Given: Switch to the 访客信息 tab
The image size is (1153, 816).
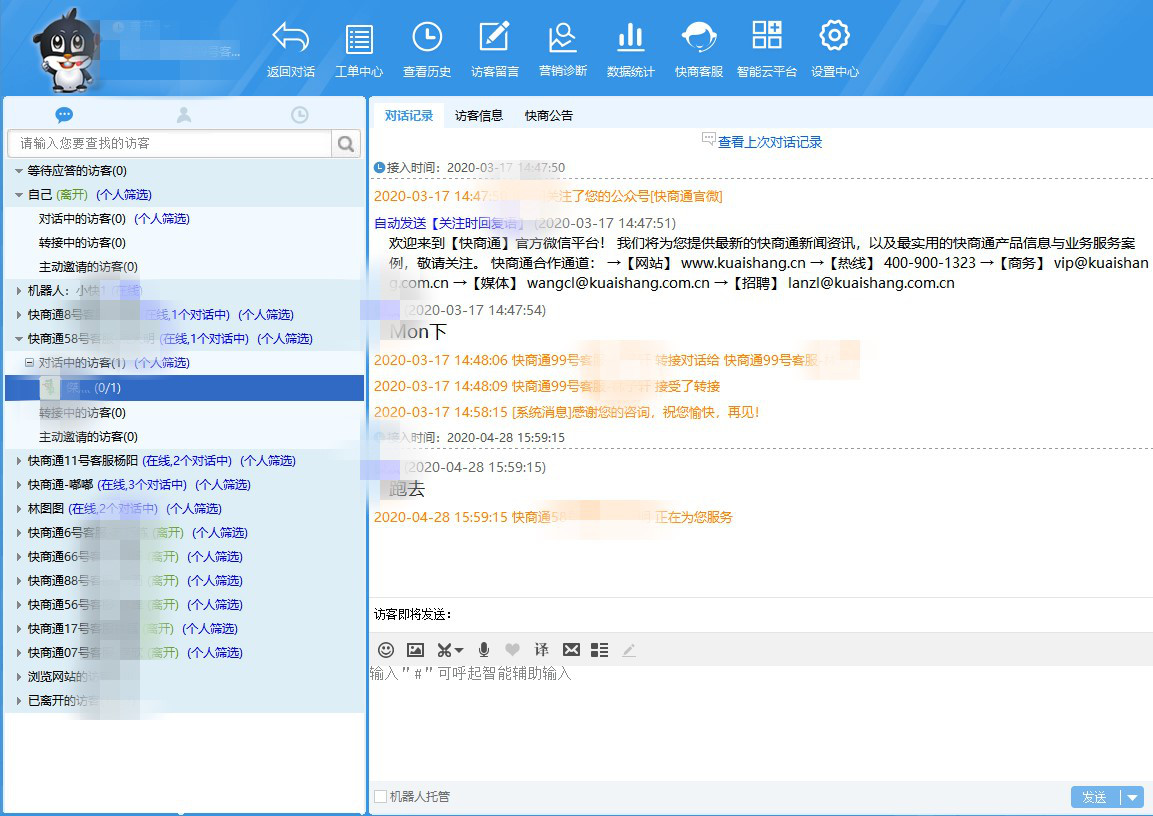Looking at the screenshot, I should (479, 115).
